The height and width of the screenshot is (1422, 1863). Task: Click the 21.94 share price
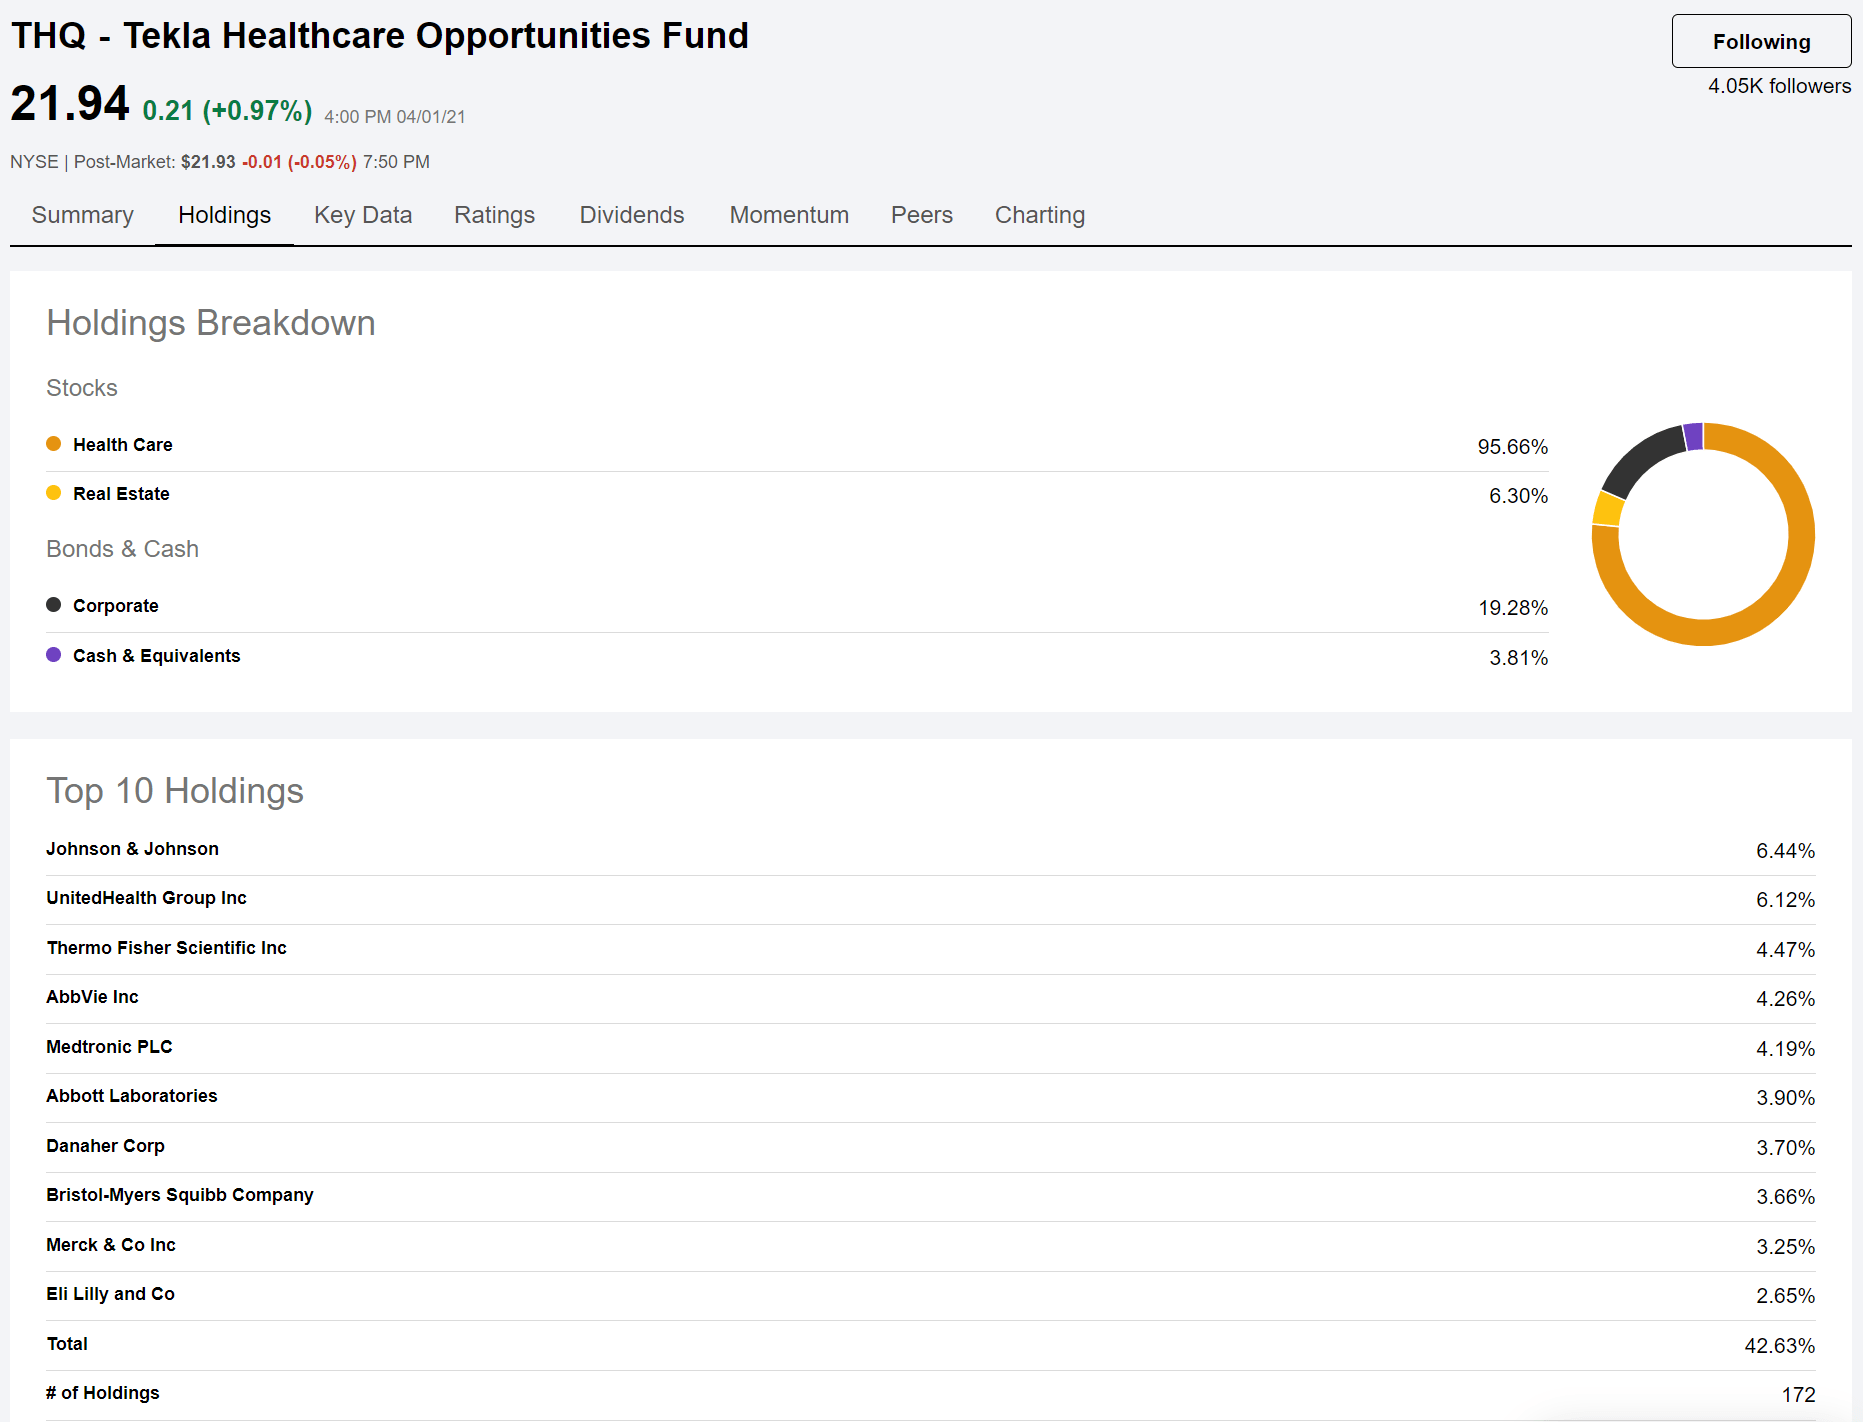point(70,104)
